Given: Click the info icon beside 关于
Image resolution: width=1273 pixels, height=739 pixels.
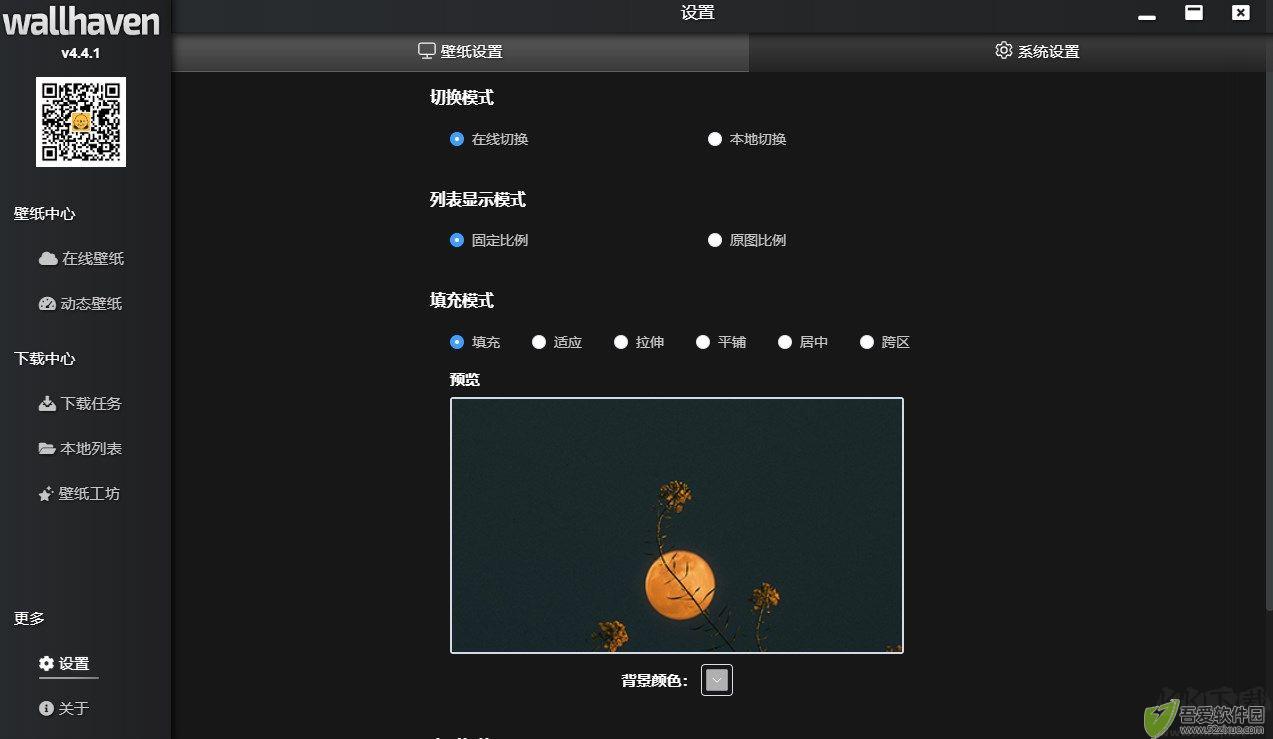Looking at the screenshot, I should (46, 709).
